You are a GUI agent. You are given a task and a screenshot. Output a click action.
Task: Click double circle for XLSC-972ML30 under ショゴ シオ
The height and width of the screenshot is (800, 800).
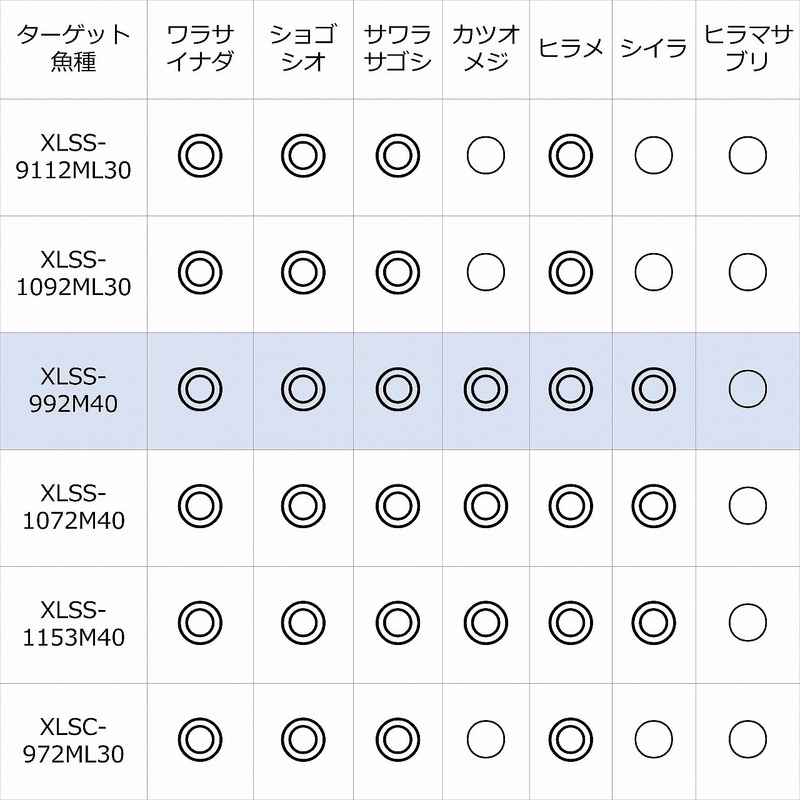point(303,741)
